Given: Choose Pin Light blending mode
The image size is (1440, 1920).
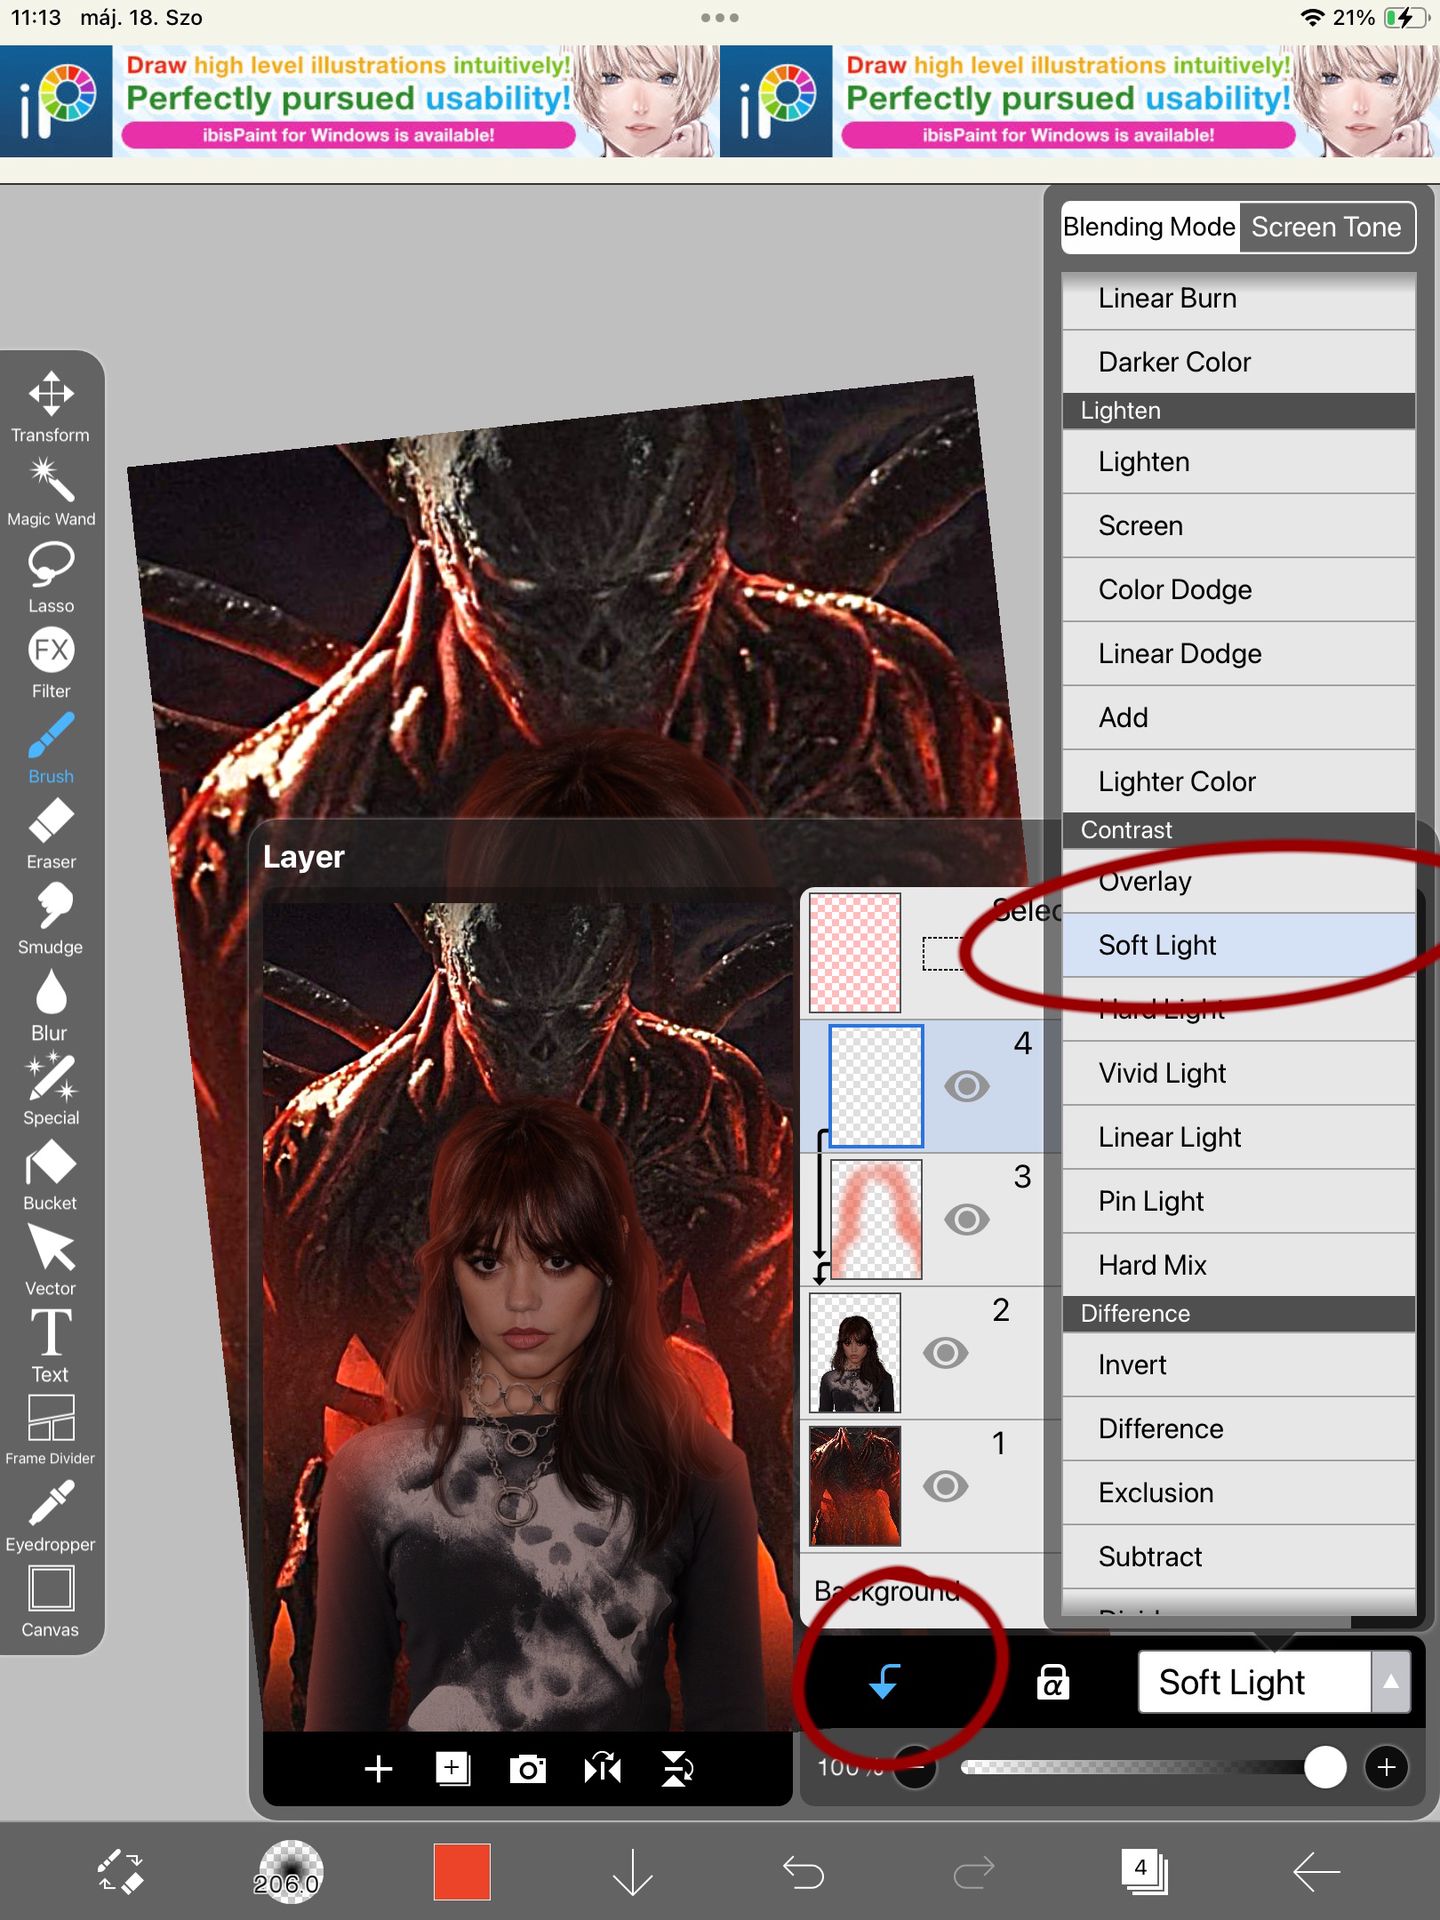Looking at the screenshot, I should click(x=1239, y=1201).
